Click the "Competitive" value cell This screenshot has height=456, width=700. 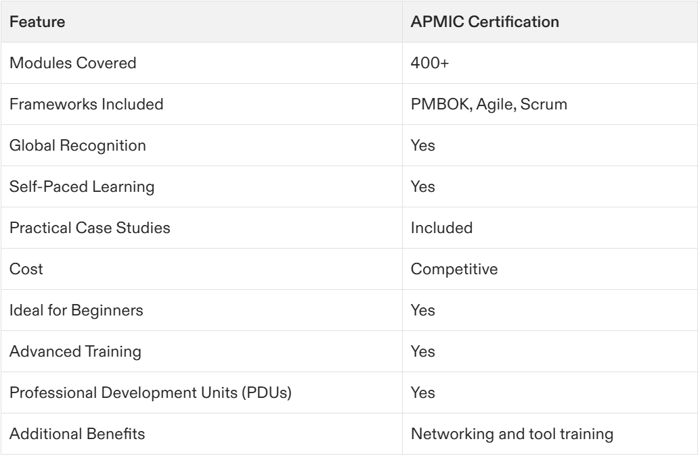(x=453, y=269)
